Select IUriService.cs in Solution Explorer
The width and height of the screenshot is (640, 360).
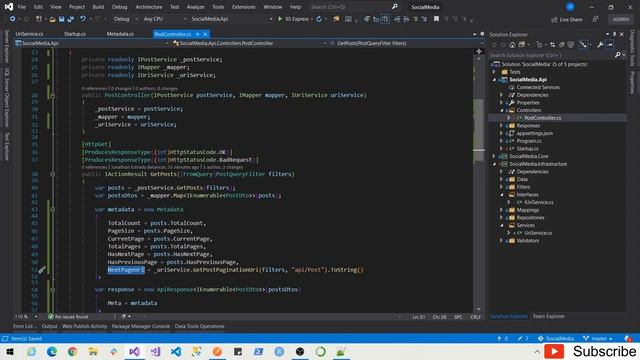point(539,202)
